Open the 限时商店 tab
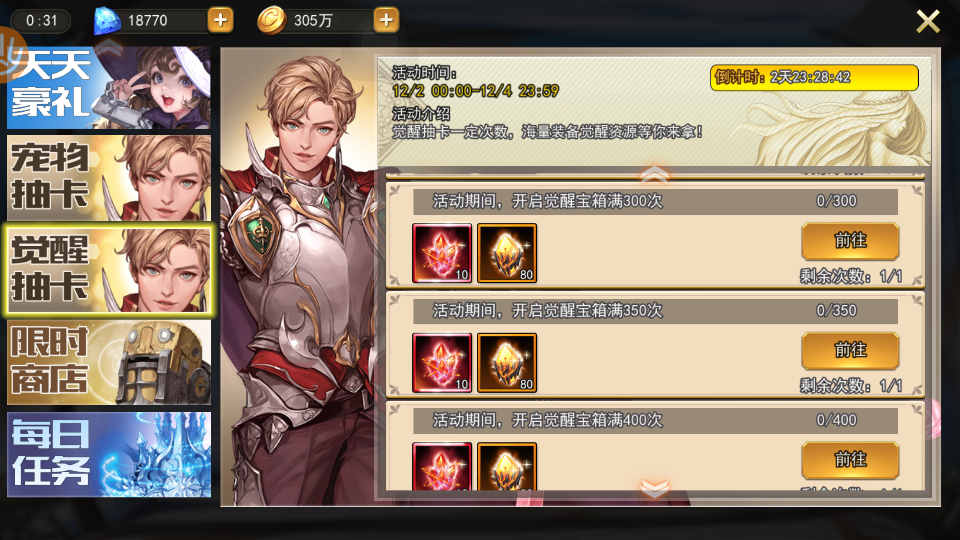 point(109,362)
